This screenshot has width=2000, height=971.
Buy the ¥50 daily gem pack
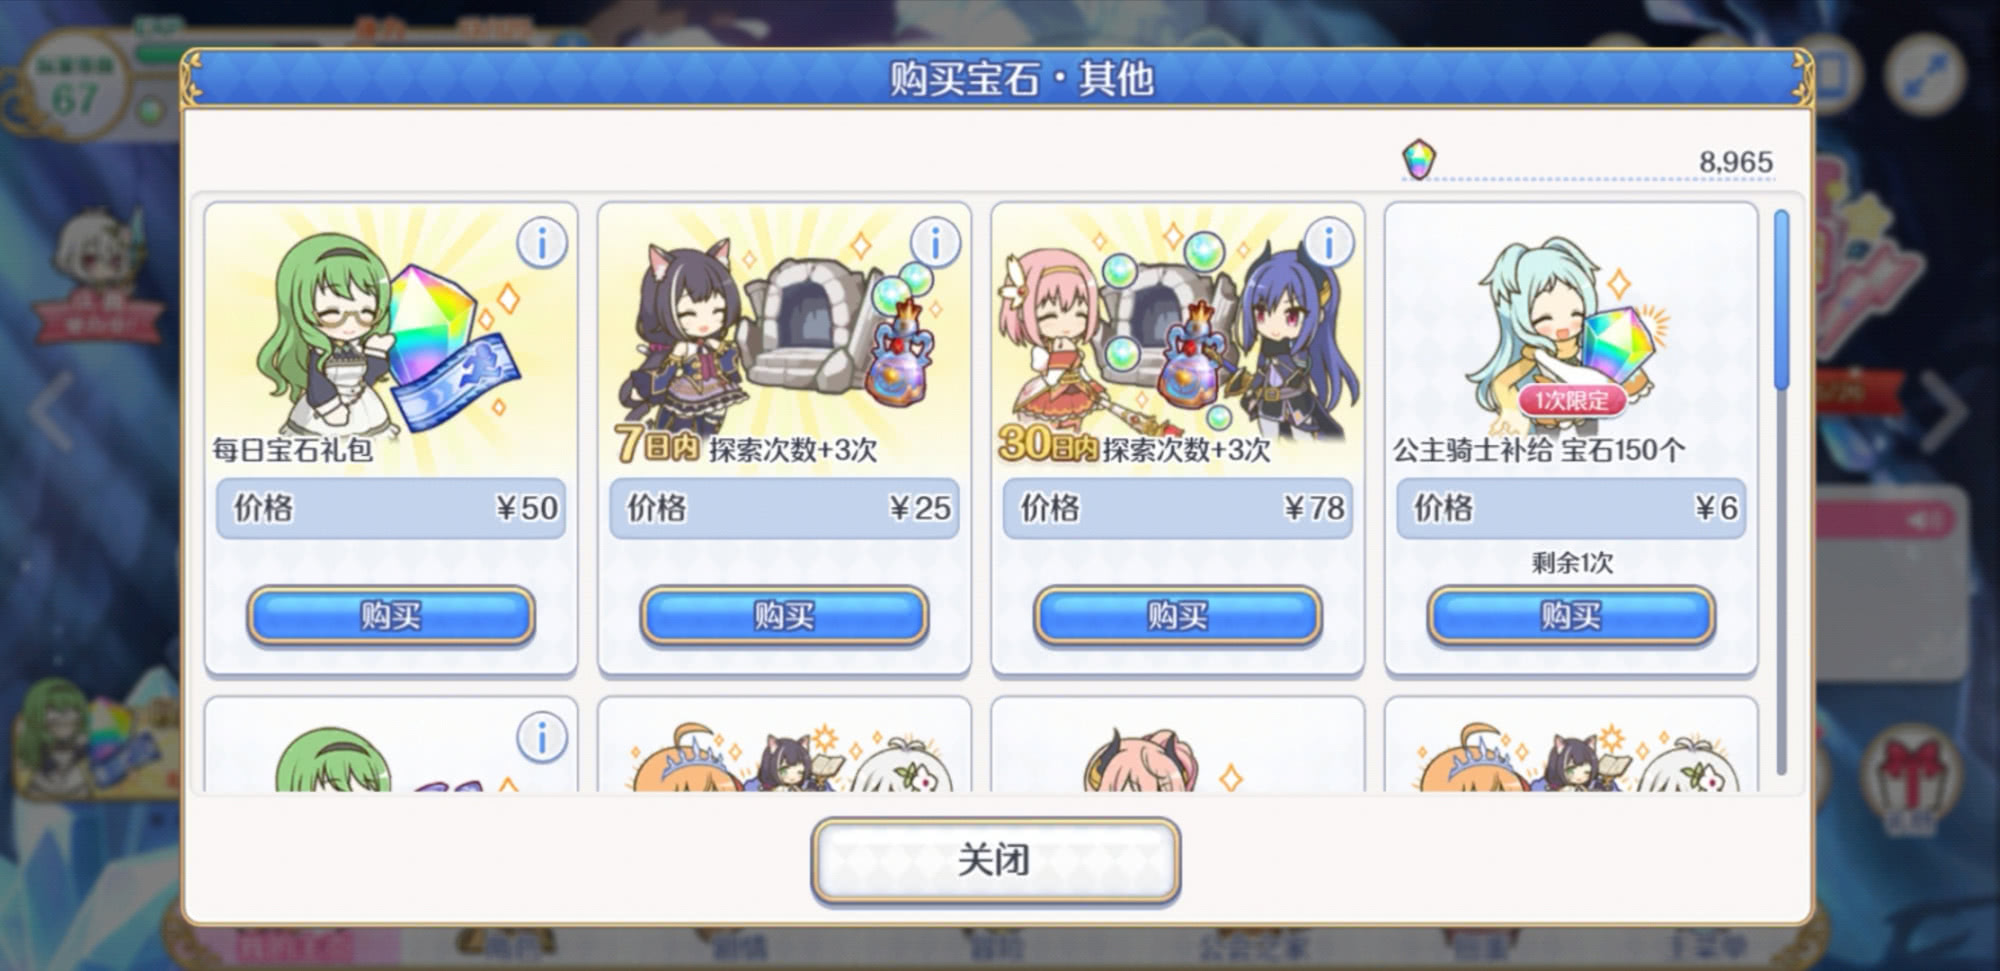pyautogui.click(x=391, y=615)
